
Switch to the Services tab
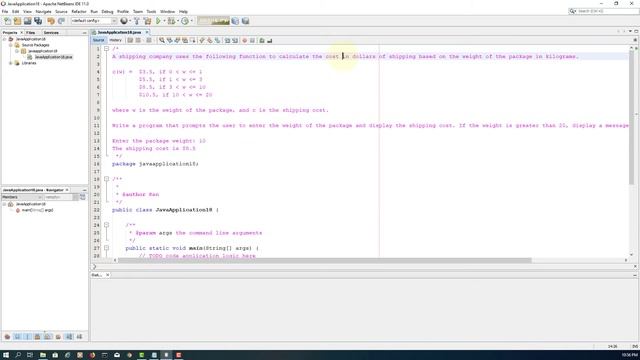tap(51, 32)
